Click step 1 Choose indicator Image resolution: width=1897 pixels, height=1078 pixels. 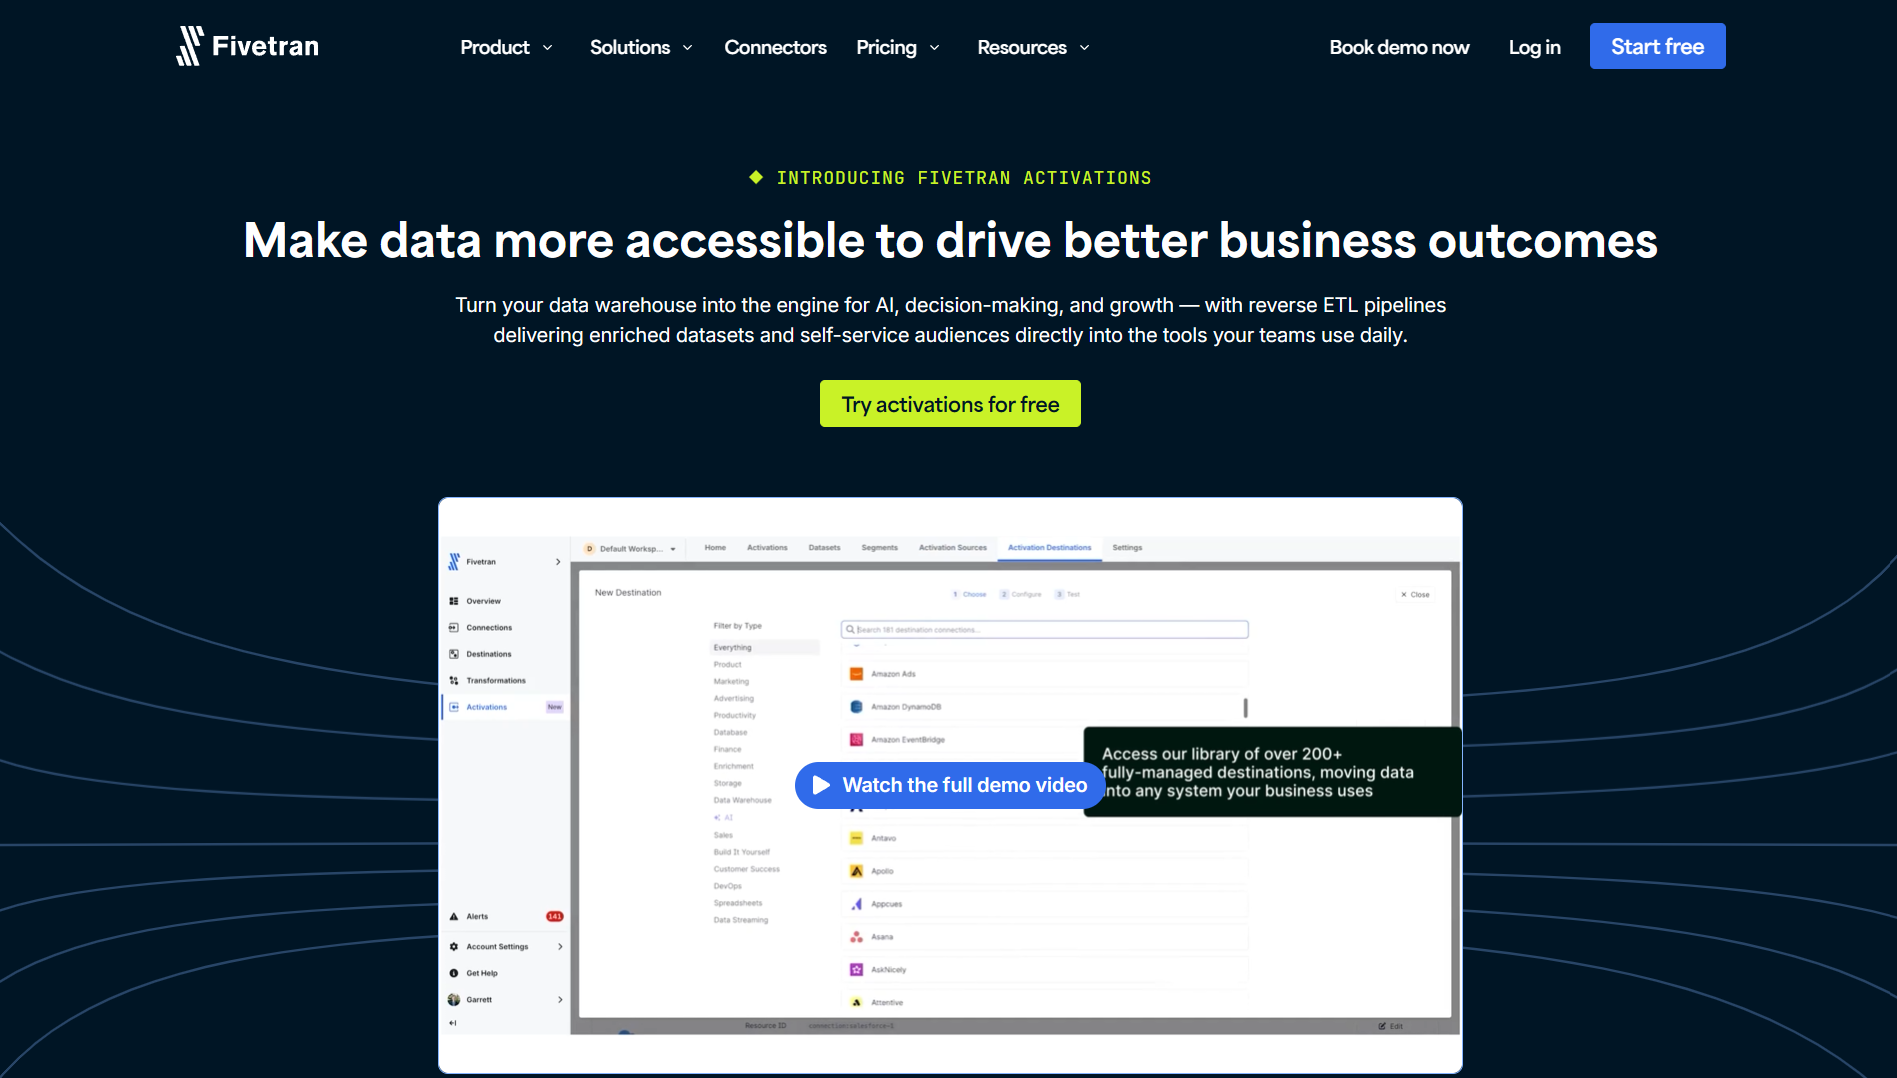(969, 595)
